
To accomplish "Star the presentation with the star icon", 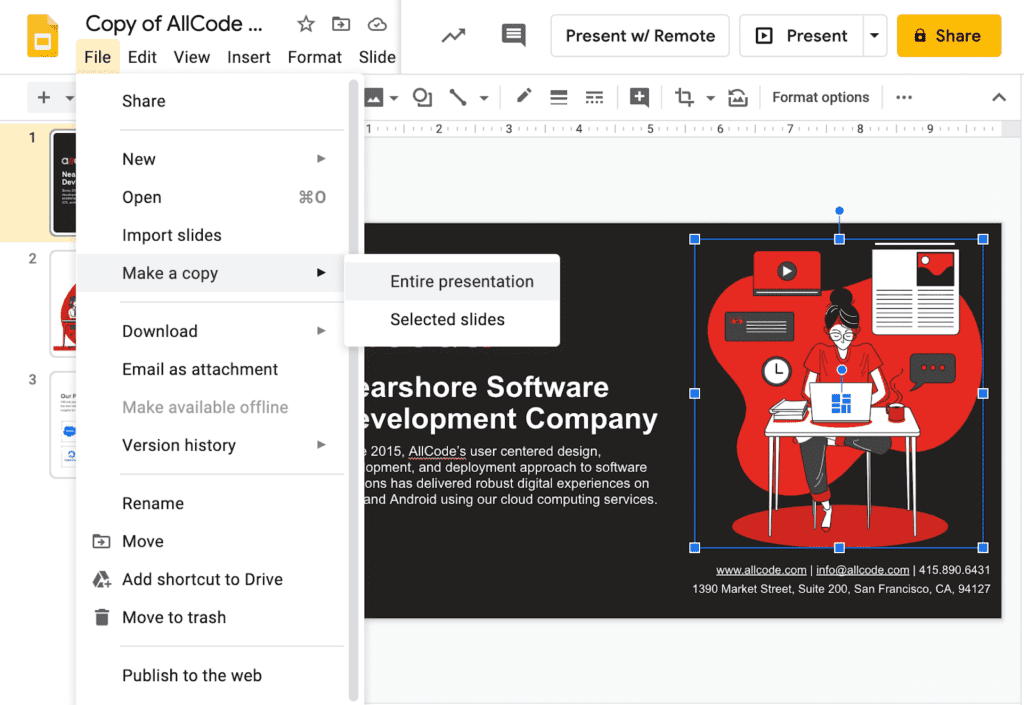I will click(306, 24).
